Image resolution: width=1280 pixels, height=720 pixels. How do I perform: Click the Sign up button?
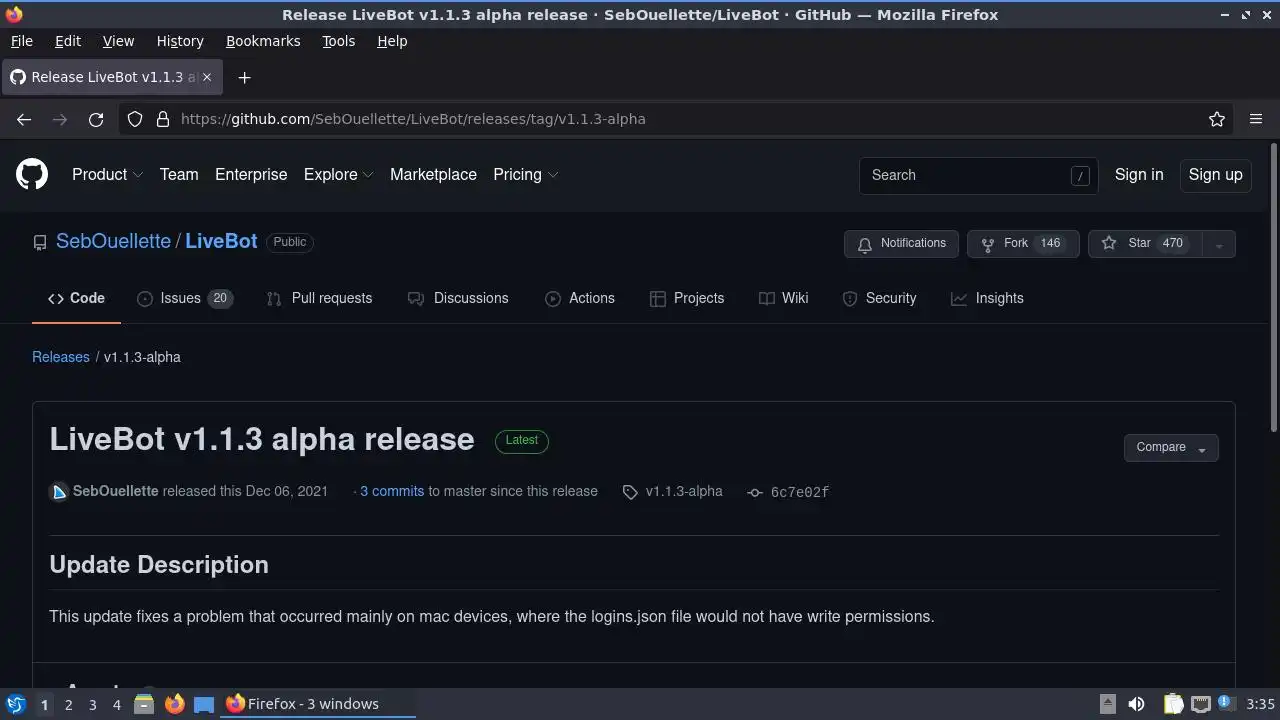[x=1215, y=174]
